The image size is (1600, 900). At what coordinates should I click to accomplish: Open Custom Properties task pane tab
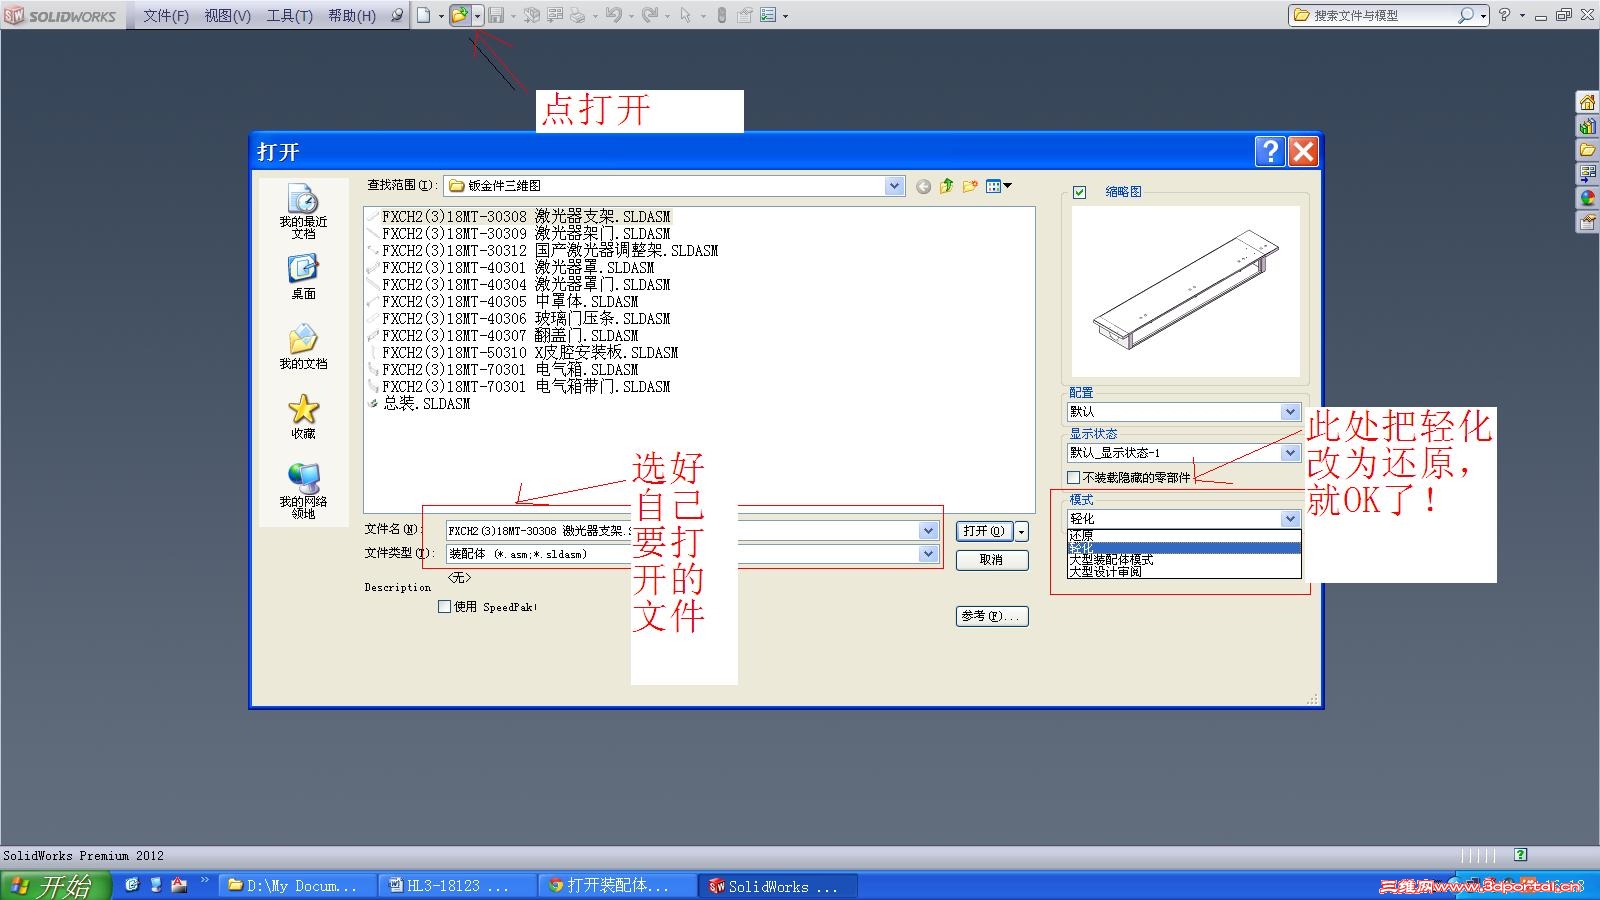1587,222
